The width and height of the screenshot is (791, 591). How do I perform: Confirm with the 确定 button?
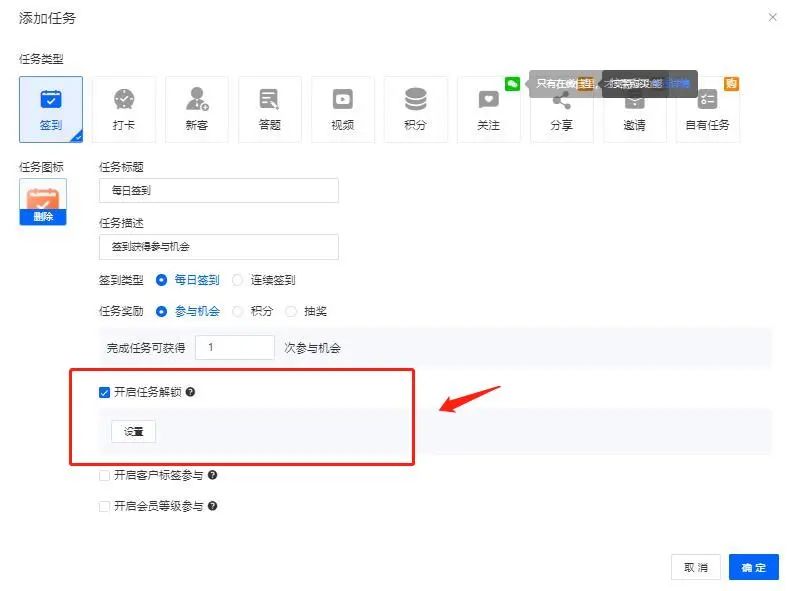click(754, 567)
